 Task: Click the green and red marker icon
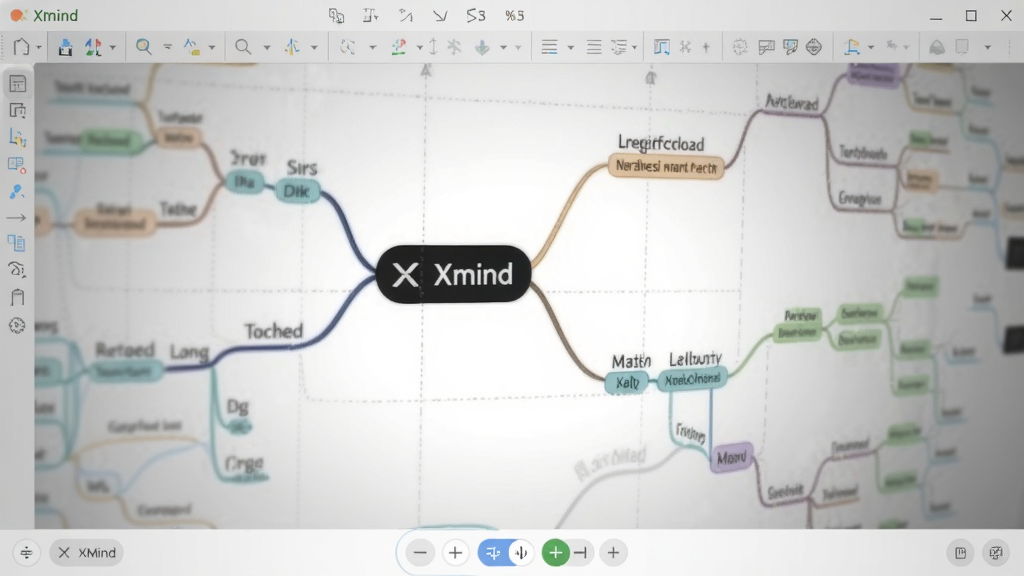tap(398, 47)
